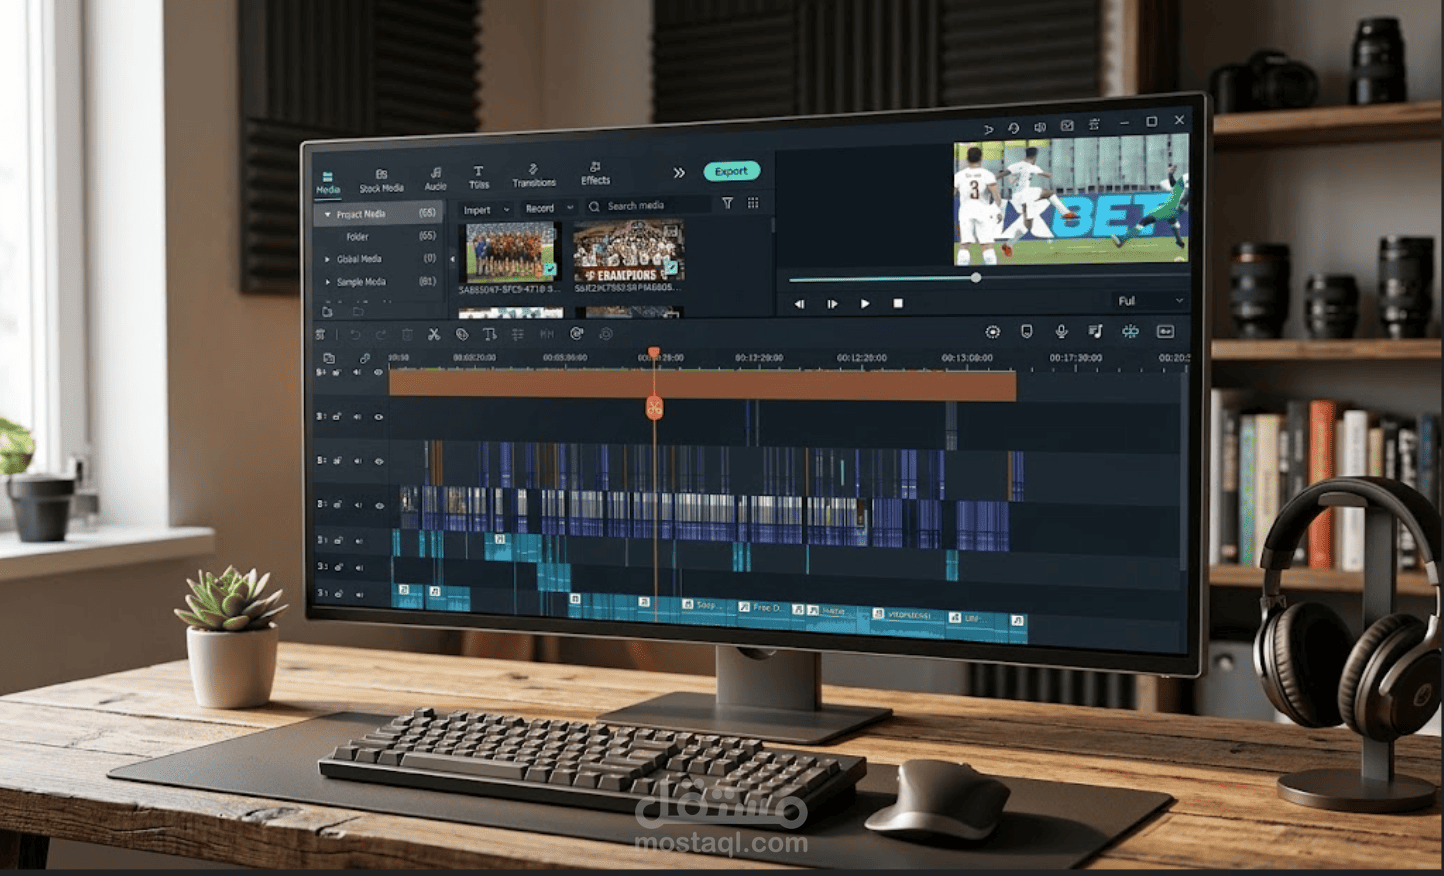
Task: Click the Search media field
Action: (x=648, y=206)
